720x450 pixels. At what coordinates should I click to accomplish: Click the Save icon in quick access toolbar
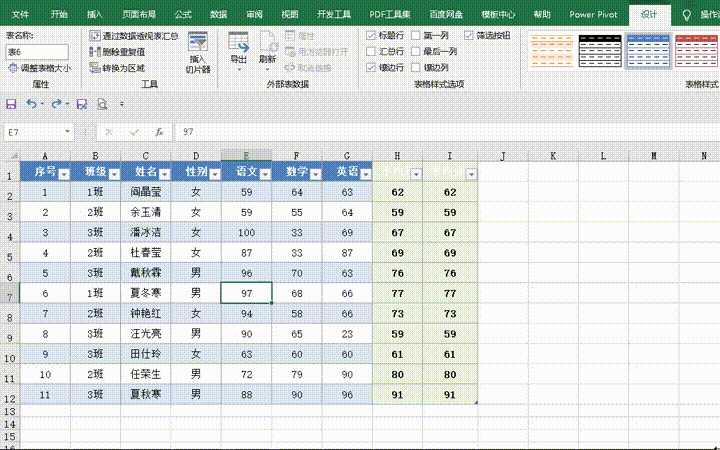11,104
